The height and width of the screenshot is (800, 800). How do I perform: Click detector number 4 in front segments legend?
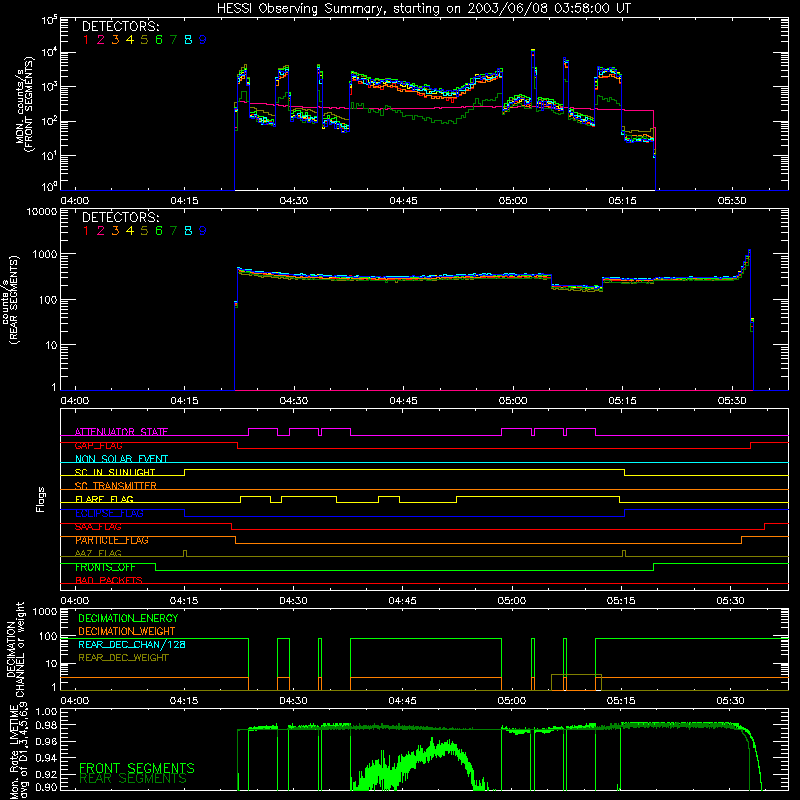pos(130,40)
